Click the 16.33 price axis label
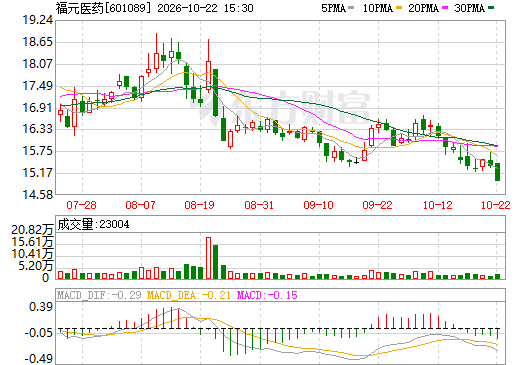The image size is (520, 365). coord(38,129)
